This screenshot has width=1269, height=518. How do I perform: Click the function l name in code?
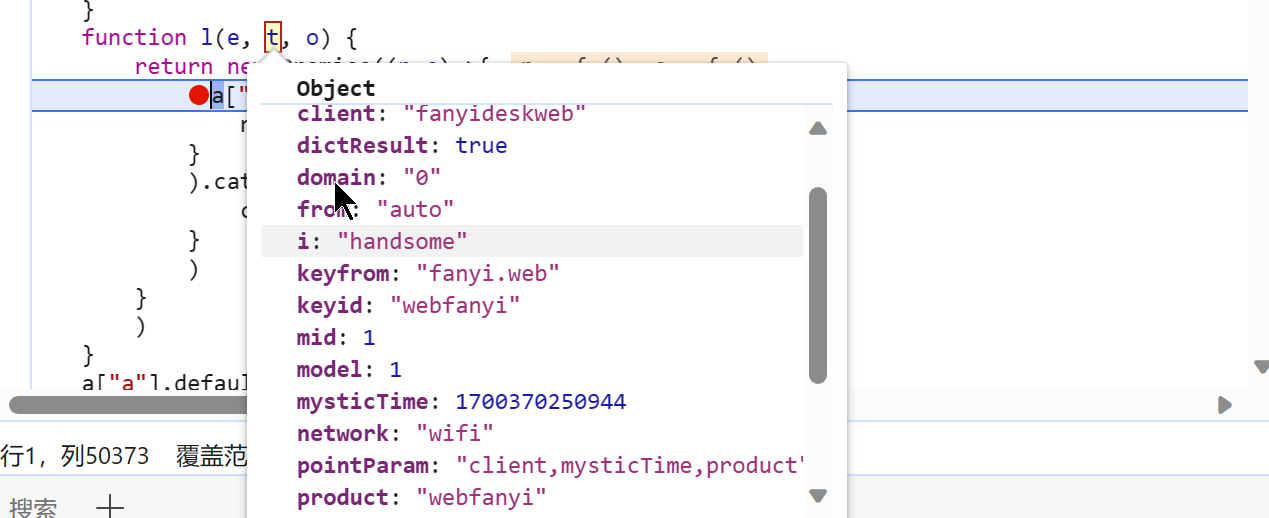[x=207, y=38]
